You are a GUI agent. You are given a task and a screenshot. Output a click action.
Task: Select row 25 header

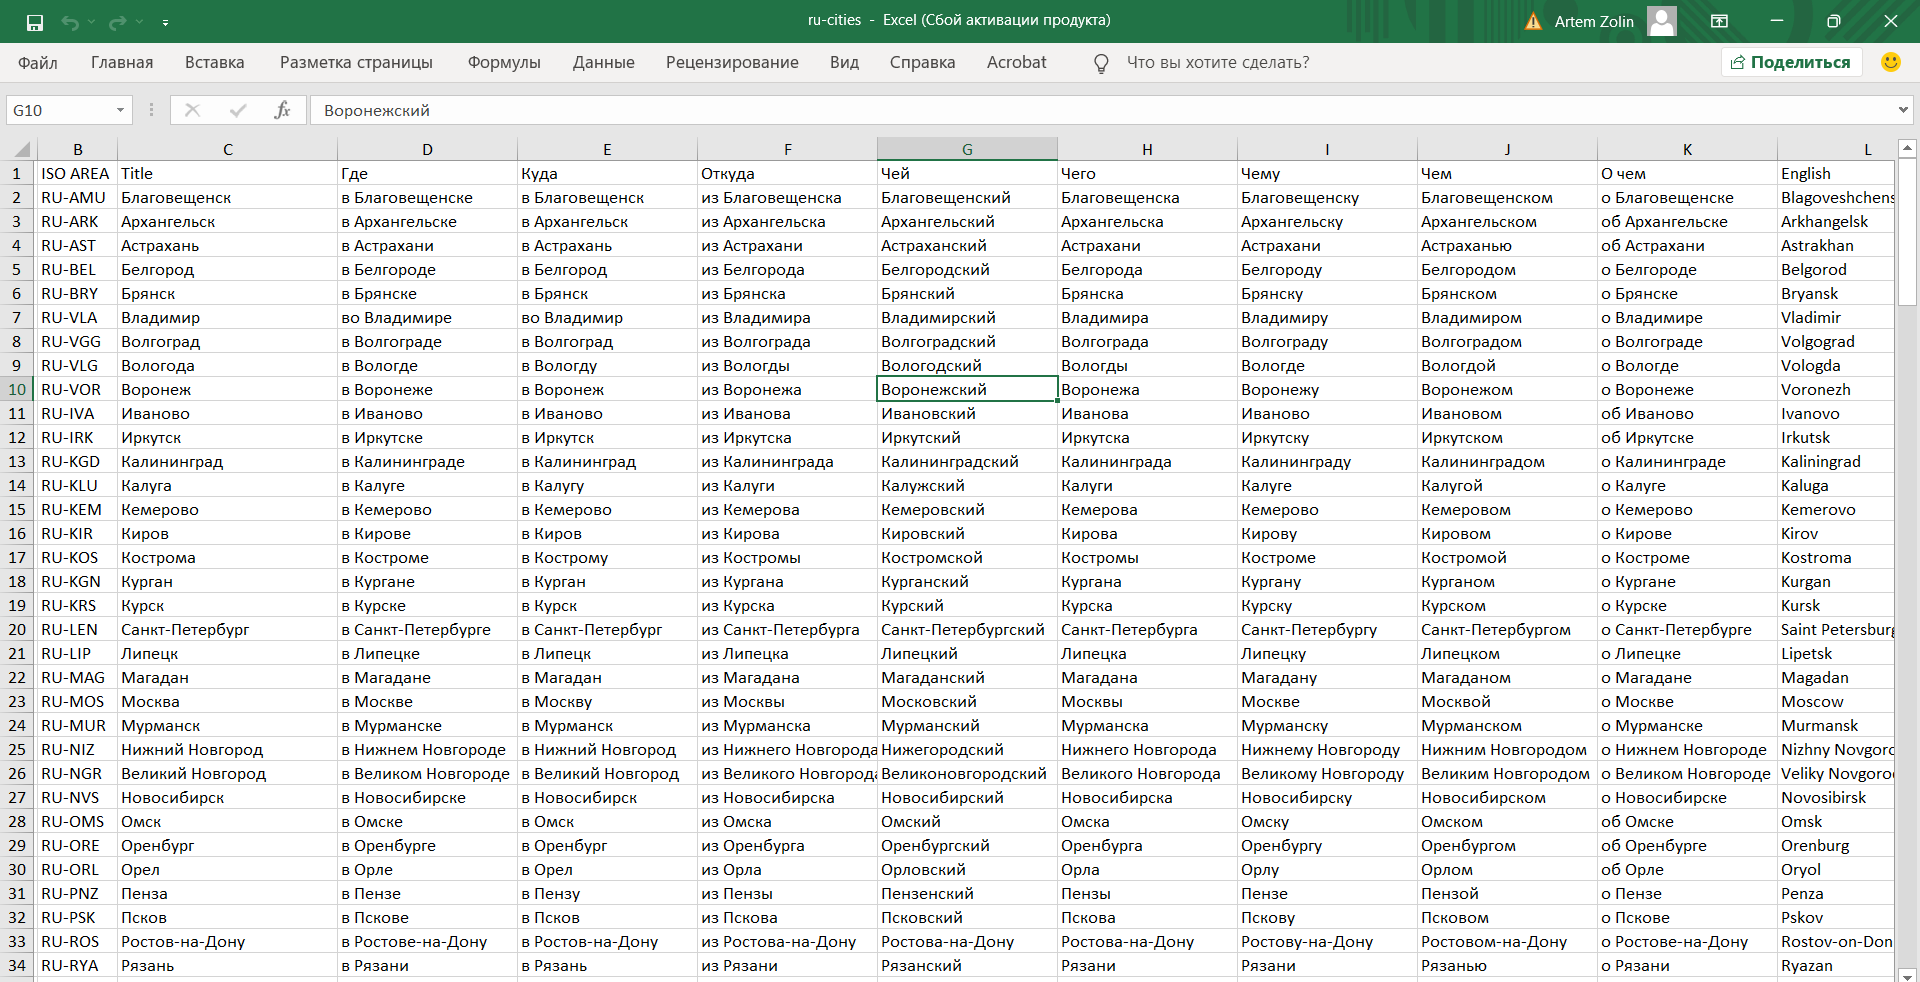click(17, 749)
